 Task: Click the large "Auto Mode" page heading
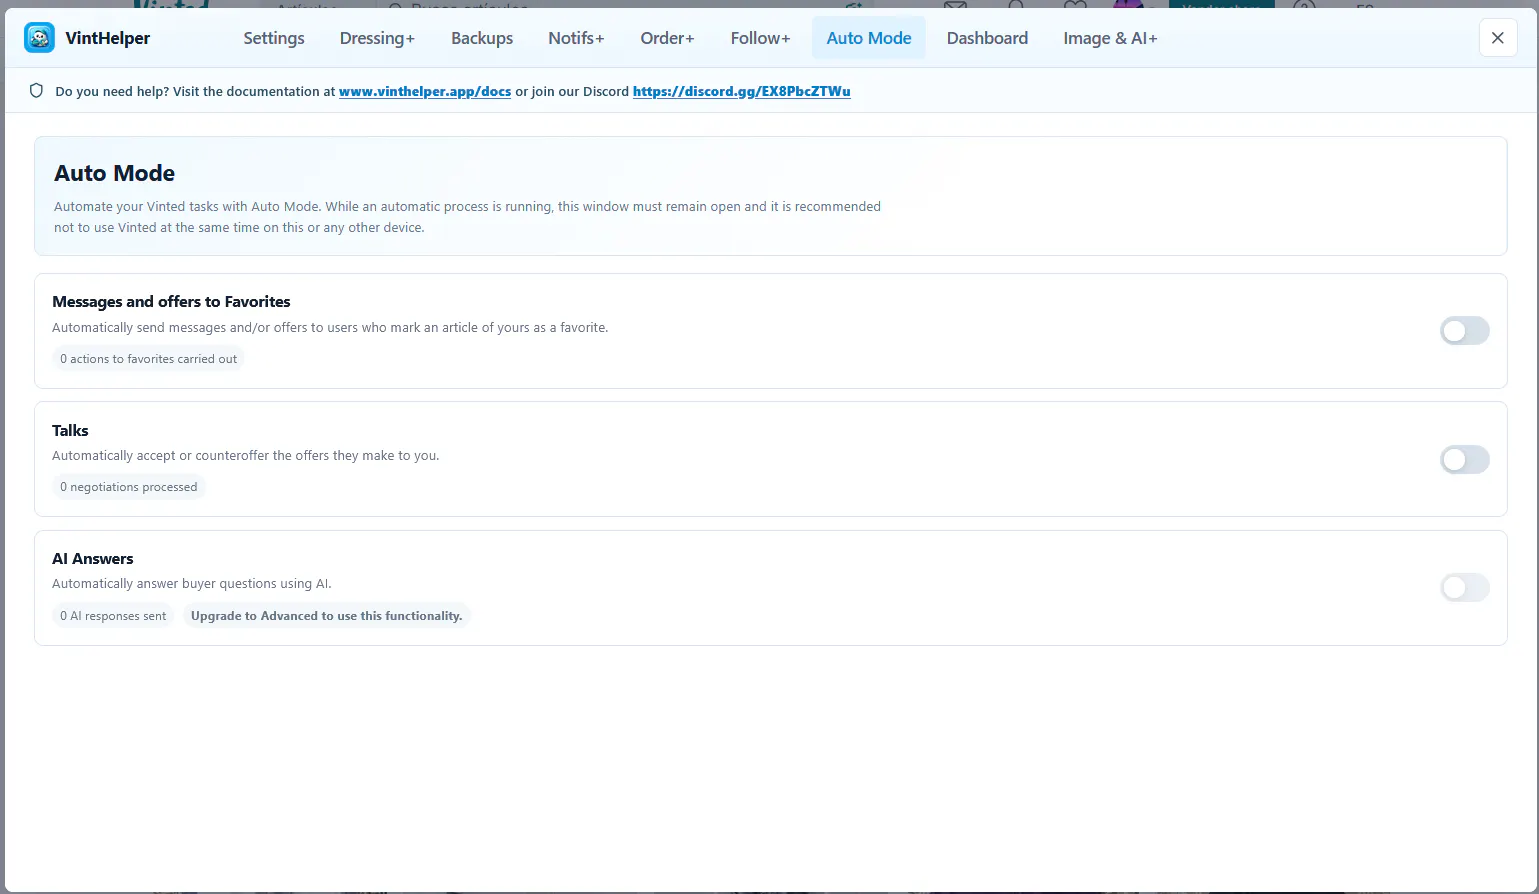pos(114,173)
